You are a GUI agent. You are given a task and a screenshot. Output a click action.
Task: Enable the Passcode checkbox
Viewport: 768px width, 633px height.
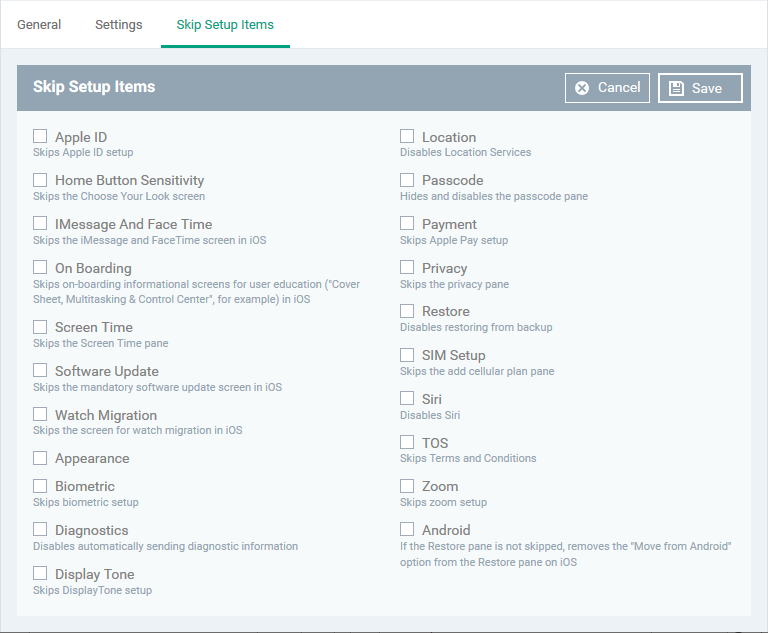pyautogui.click(x=407, y=180)
